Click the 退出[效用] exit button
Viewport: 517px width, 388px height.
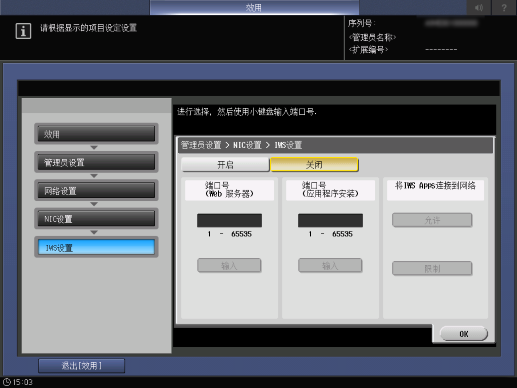[82, 366]
